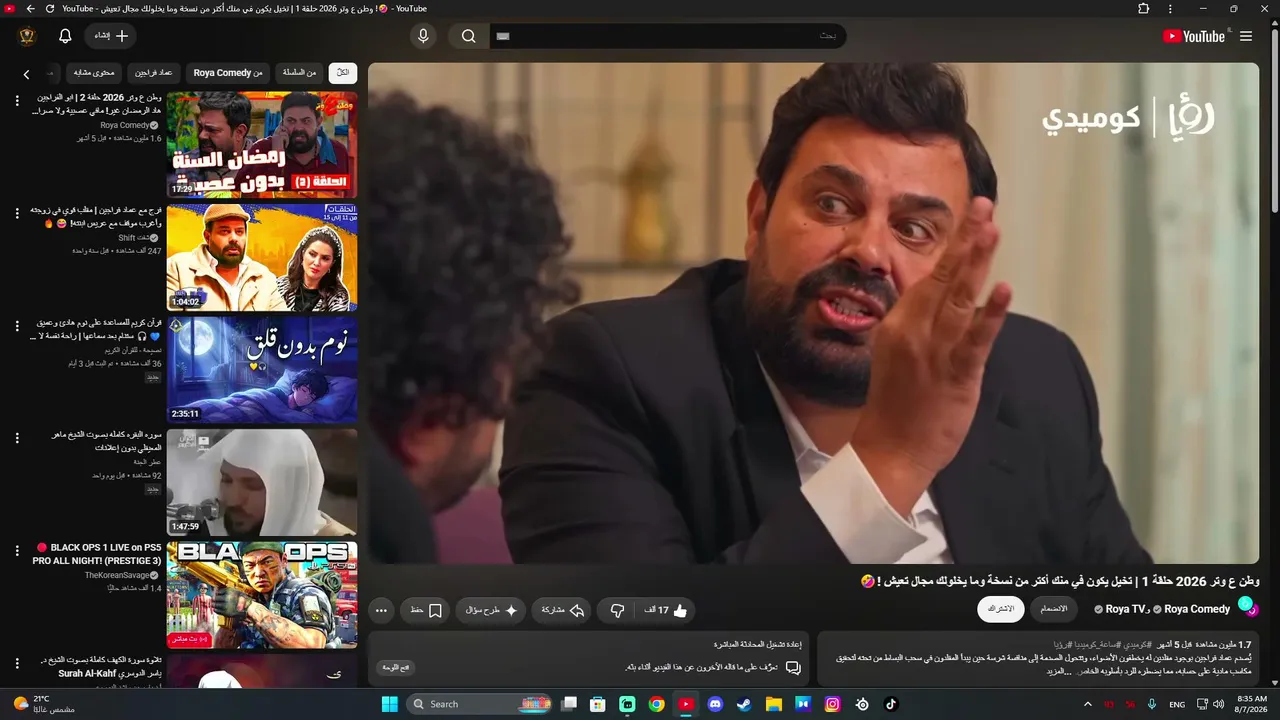Click the Share (مشاركة) button
The width and height of the screenshot is (1280, 720).
(x=563, y=610)
